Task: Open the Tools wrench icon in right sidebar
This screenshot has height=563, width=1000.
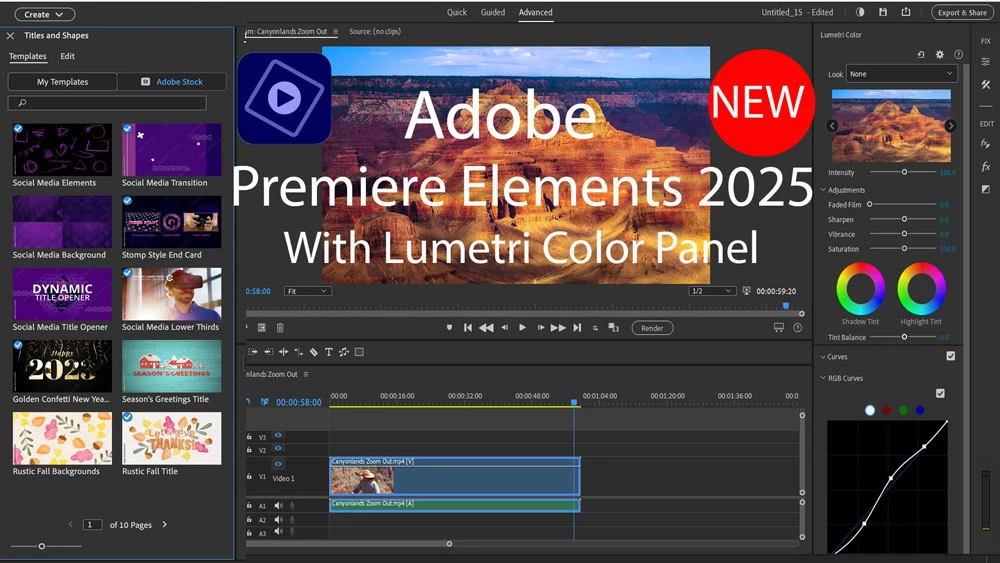Action: (x=985, y=84)
